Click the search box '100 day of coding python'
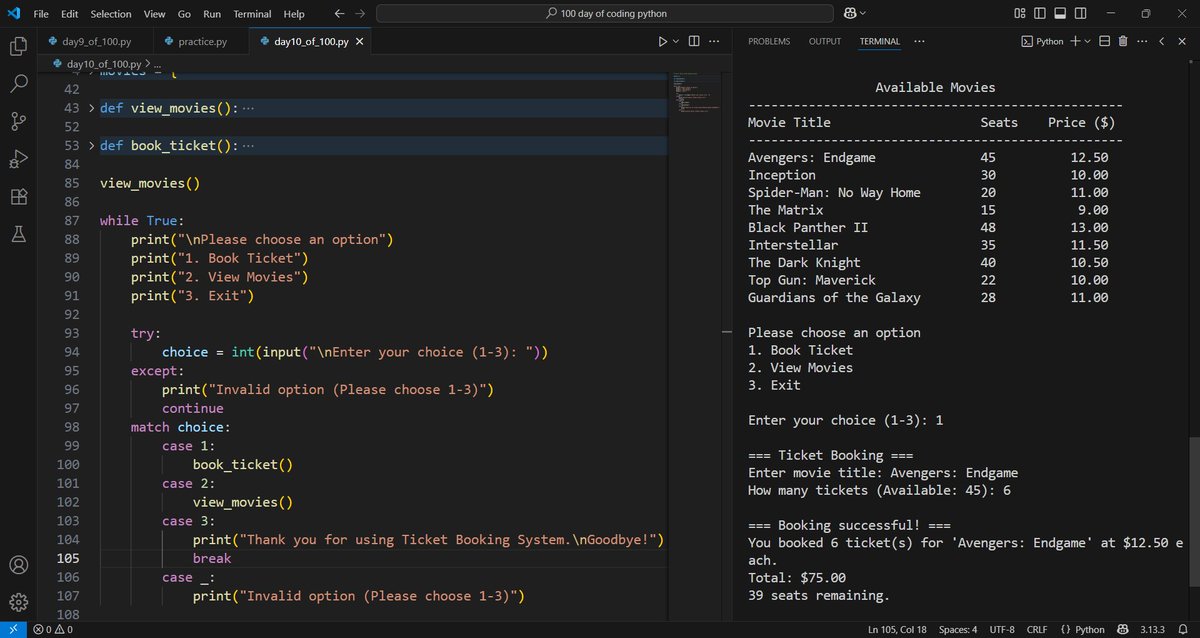The width and height of the screenshot is (1200, 638). (x=605, y=13)
